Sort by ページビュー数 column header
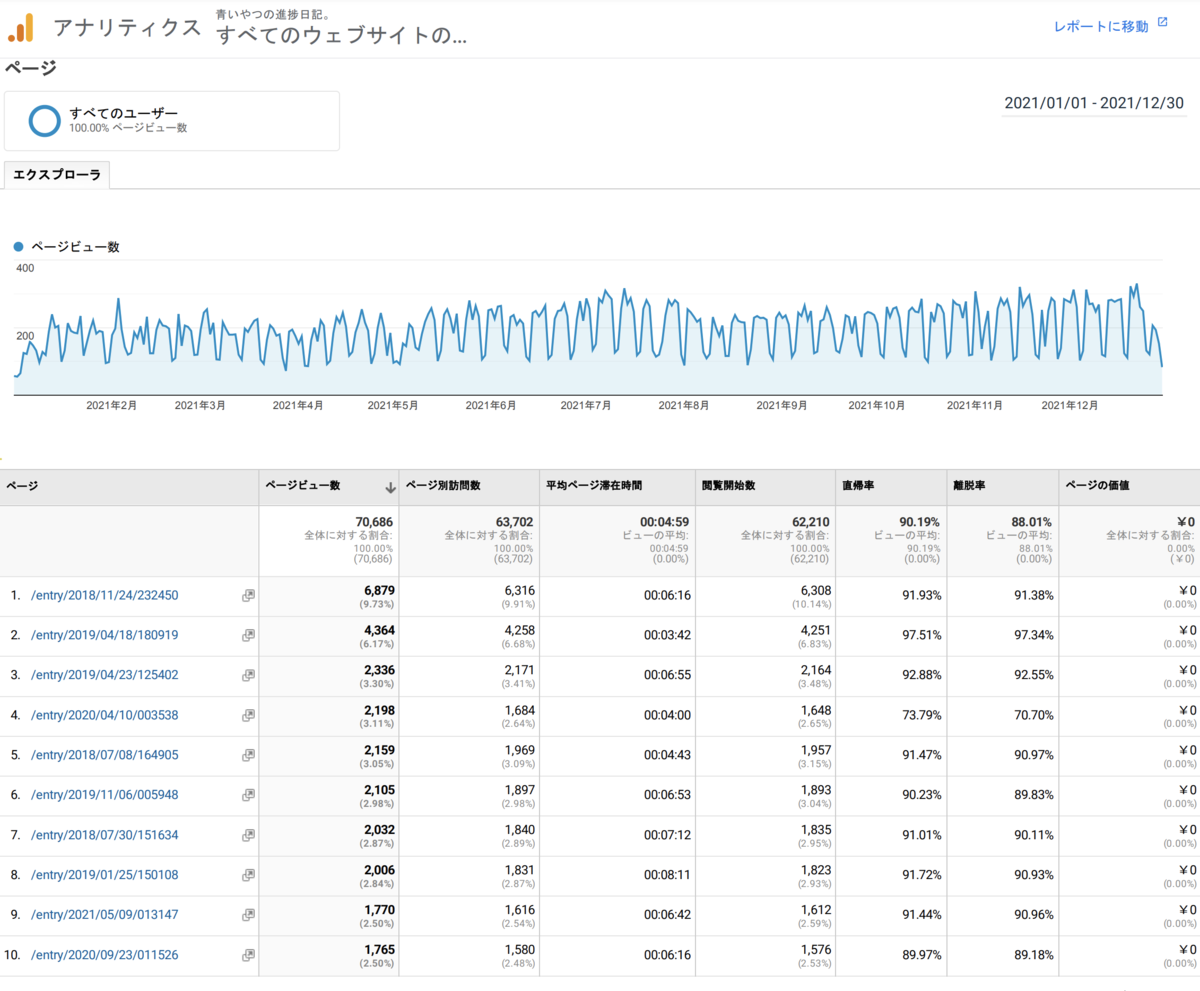 tap(329, 487)
